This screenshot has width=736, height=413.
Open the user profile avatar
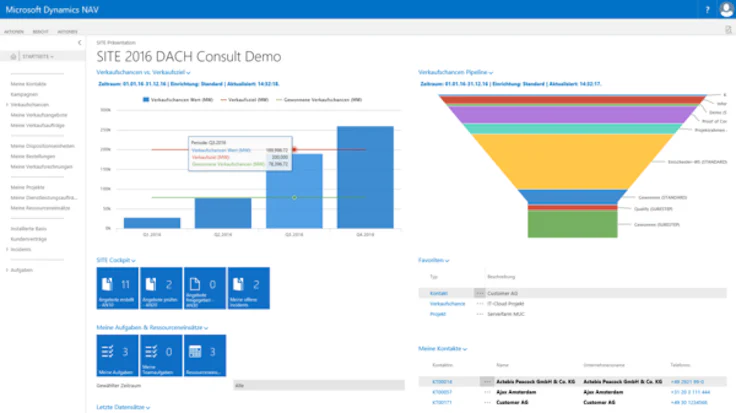point(727,9)
